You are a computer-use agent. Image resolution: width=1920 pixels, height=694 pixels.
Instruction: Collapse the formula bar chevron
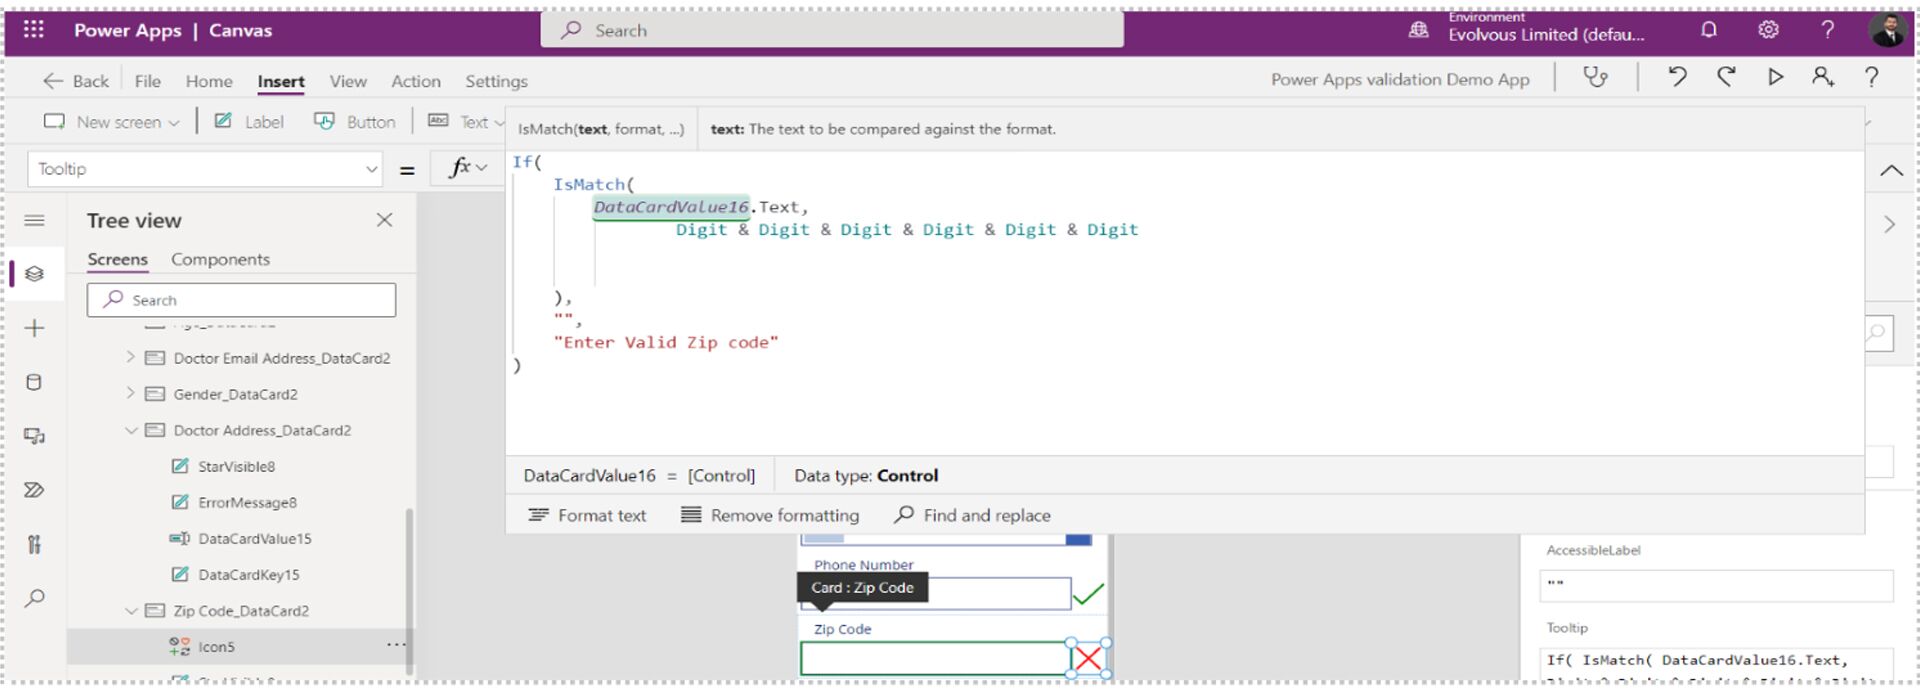[1890, 170]
